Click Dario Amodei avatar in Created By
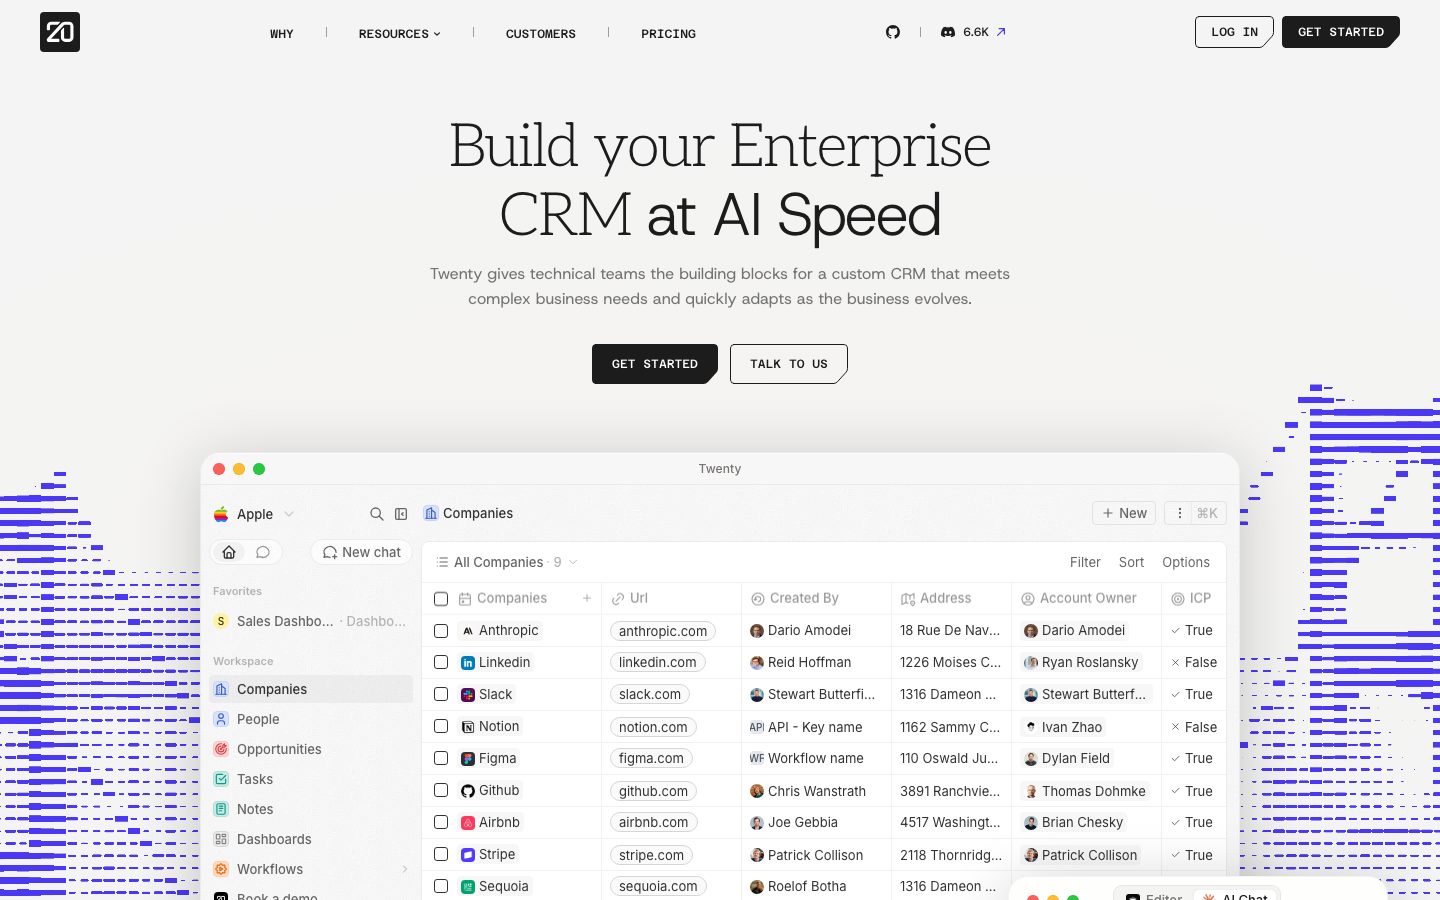Screen dimensions: 1440x900 click(x=757, y=631)
